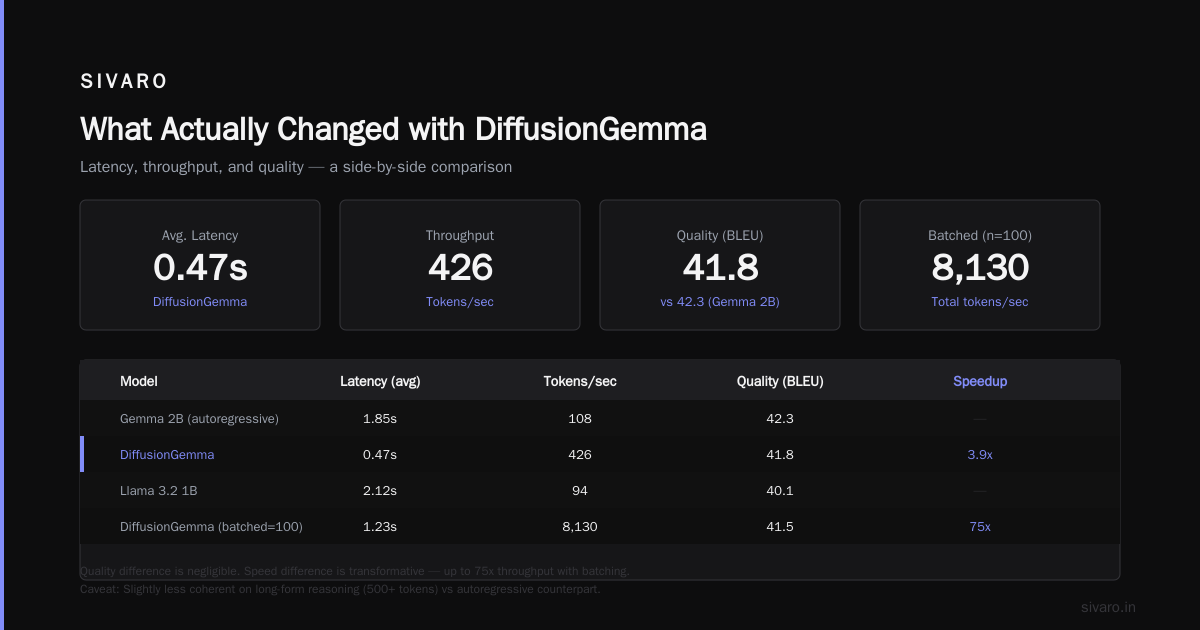Click the 42.3 BLEU cell
Image resolution: width=1200 pixels, height=630 pixels.
coord(780,418)
